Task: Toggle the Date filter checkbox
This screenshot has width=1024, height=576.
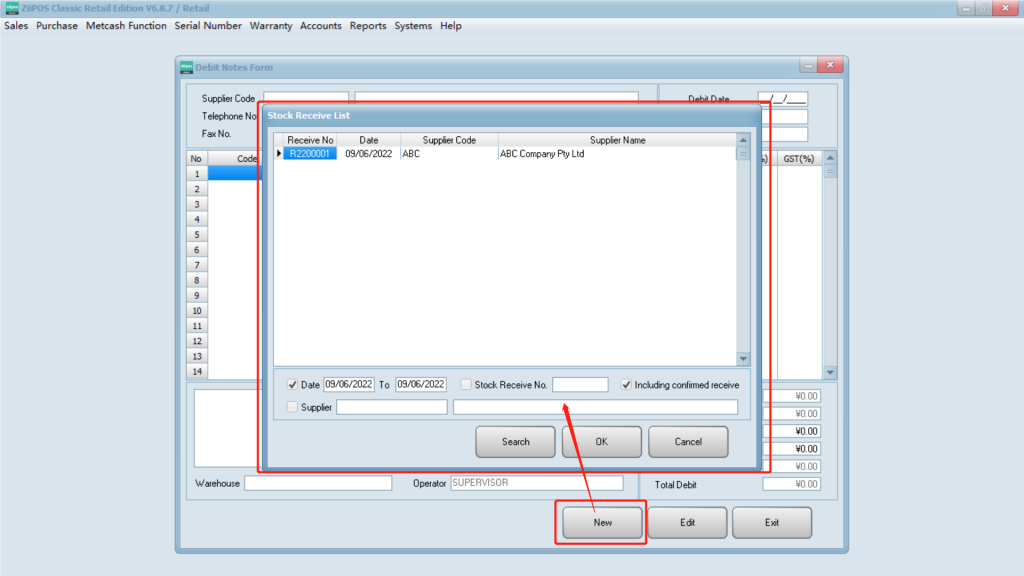Action: [292, 384]
